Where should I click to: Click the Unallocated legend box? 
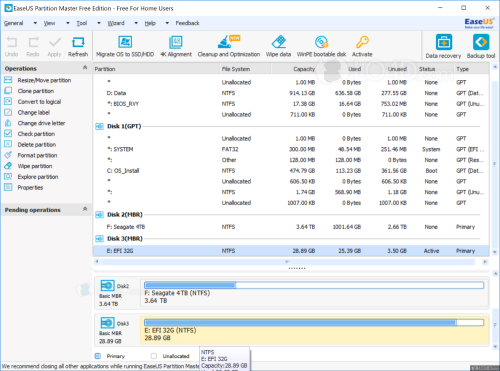click(154, 356)
